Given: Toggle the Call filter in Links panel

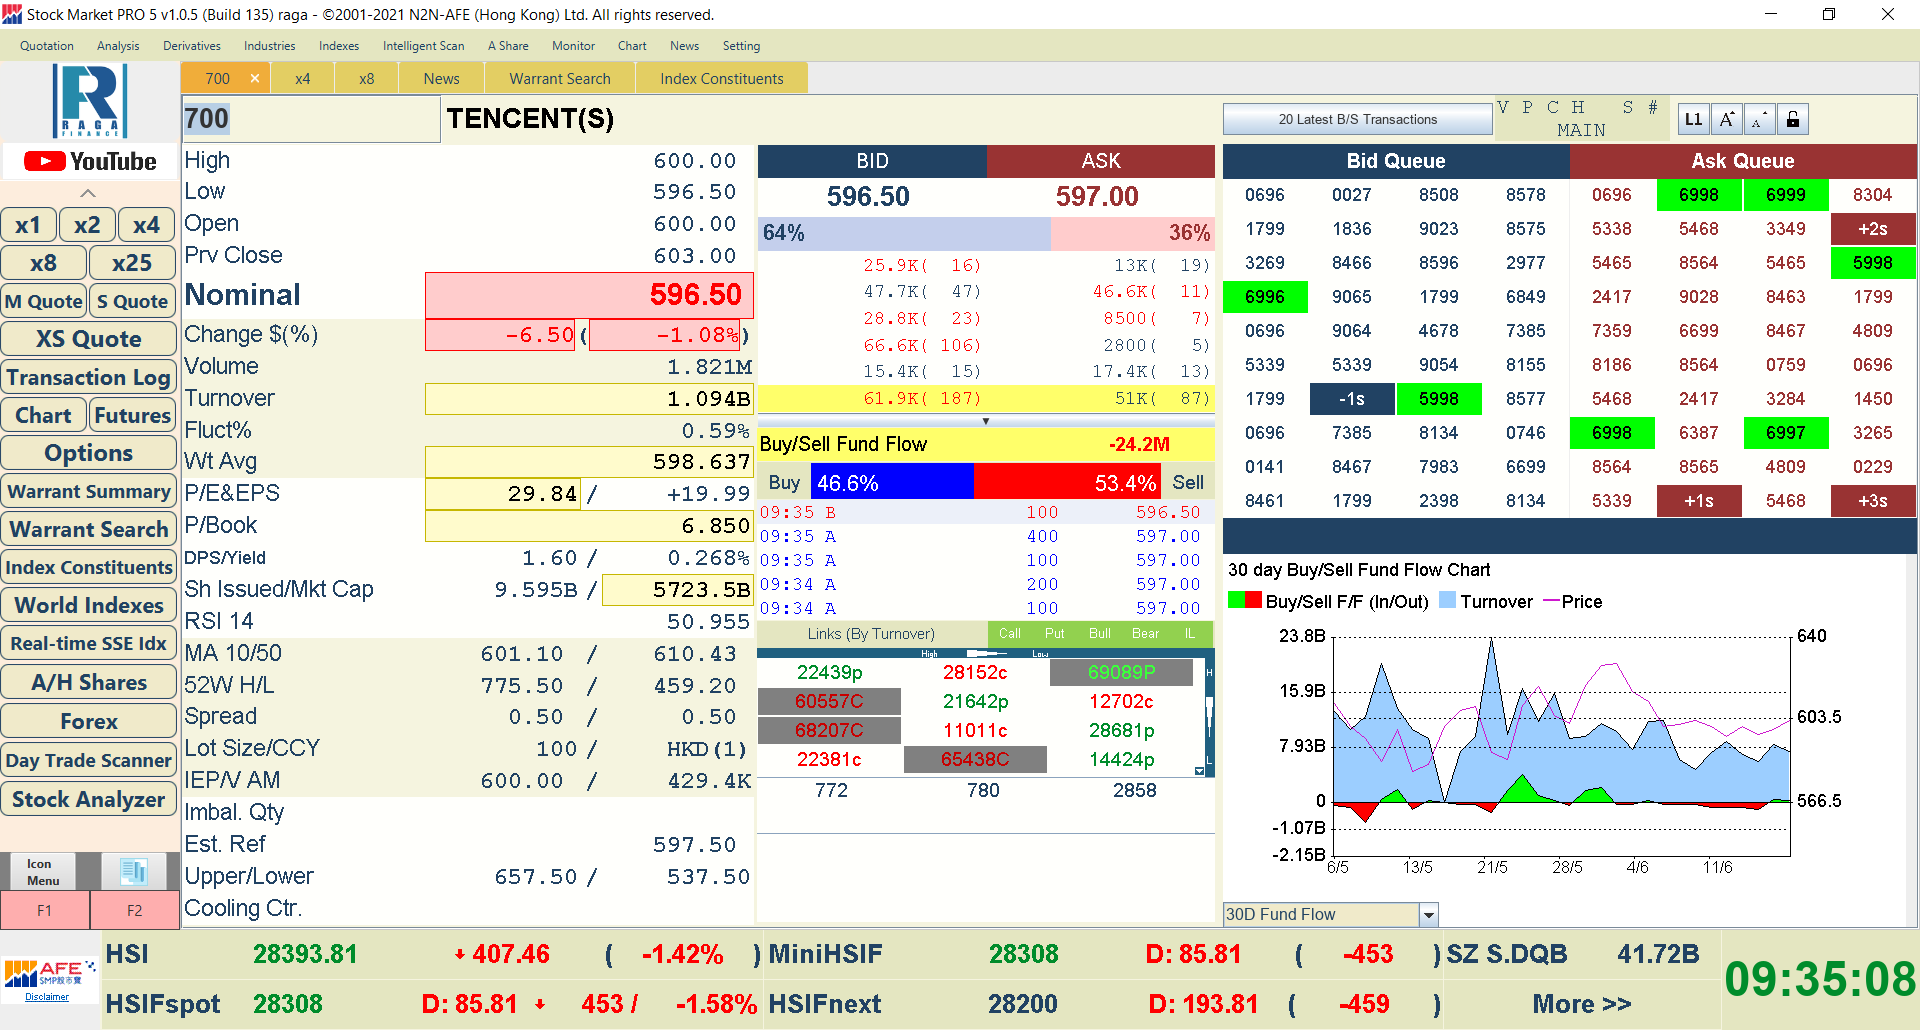Looking at the screenshot, I should [1010, 633].
